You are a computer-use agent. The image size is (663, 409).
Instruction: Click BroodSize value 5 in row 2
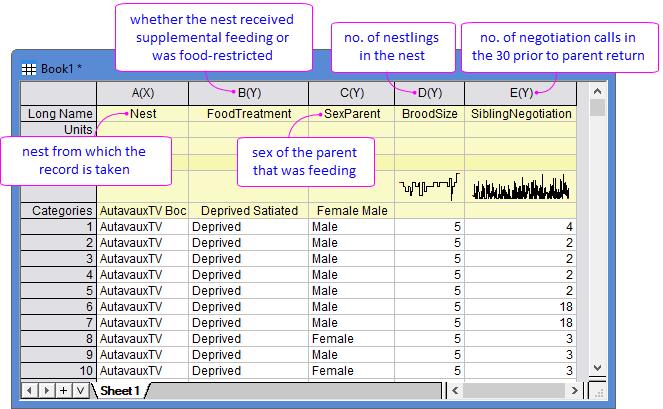click(430, 243)
